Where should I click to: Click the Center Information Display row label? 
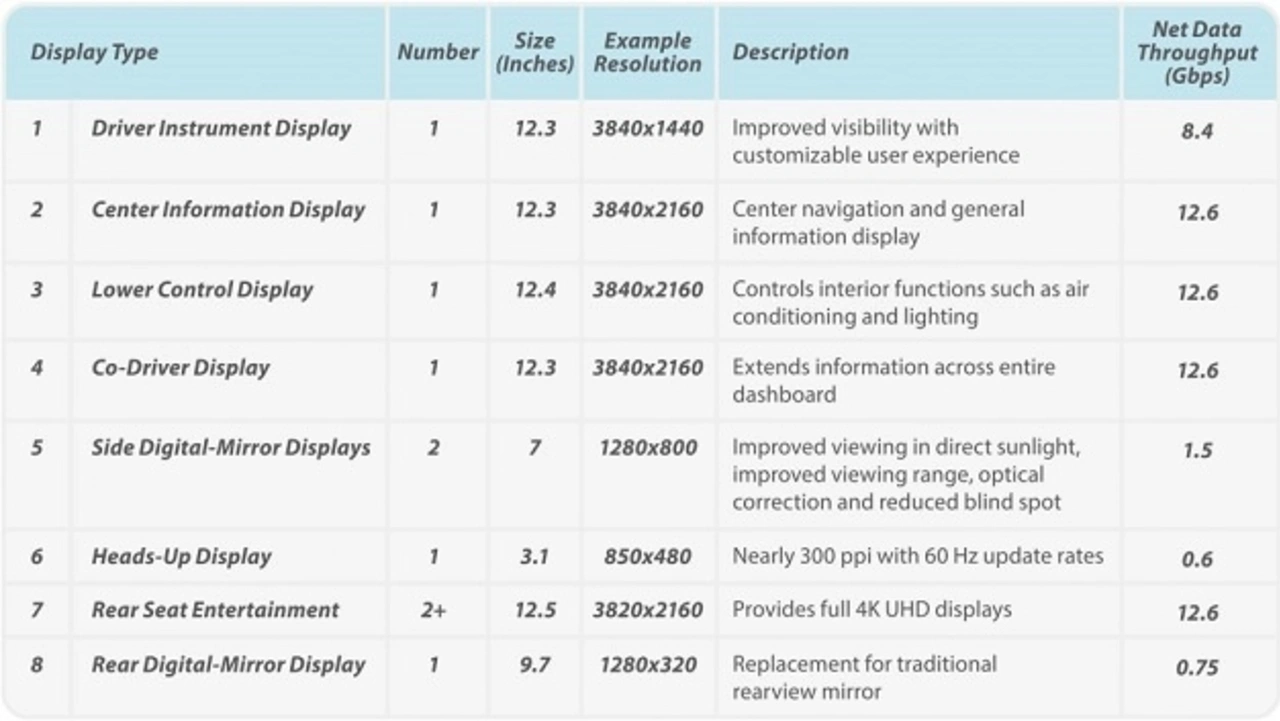[228, 210]
